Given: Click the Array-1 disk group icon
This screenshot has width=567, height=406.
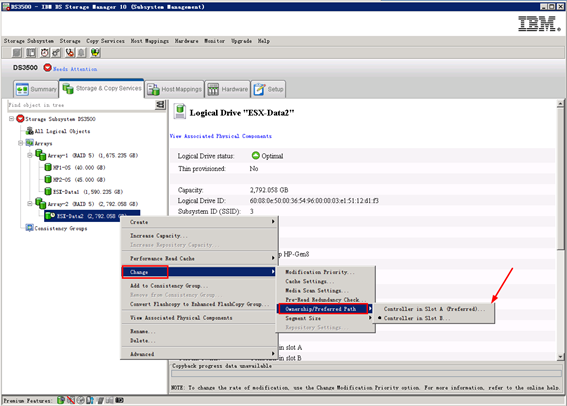Looking at the screenshot, I should [x=40, y=155].
